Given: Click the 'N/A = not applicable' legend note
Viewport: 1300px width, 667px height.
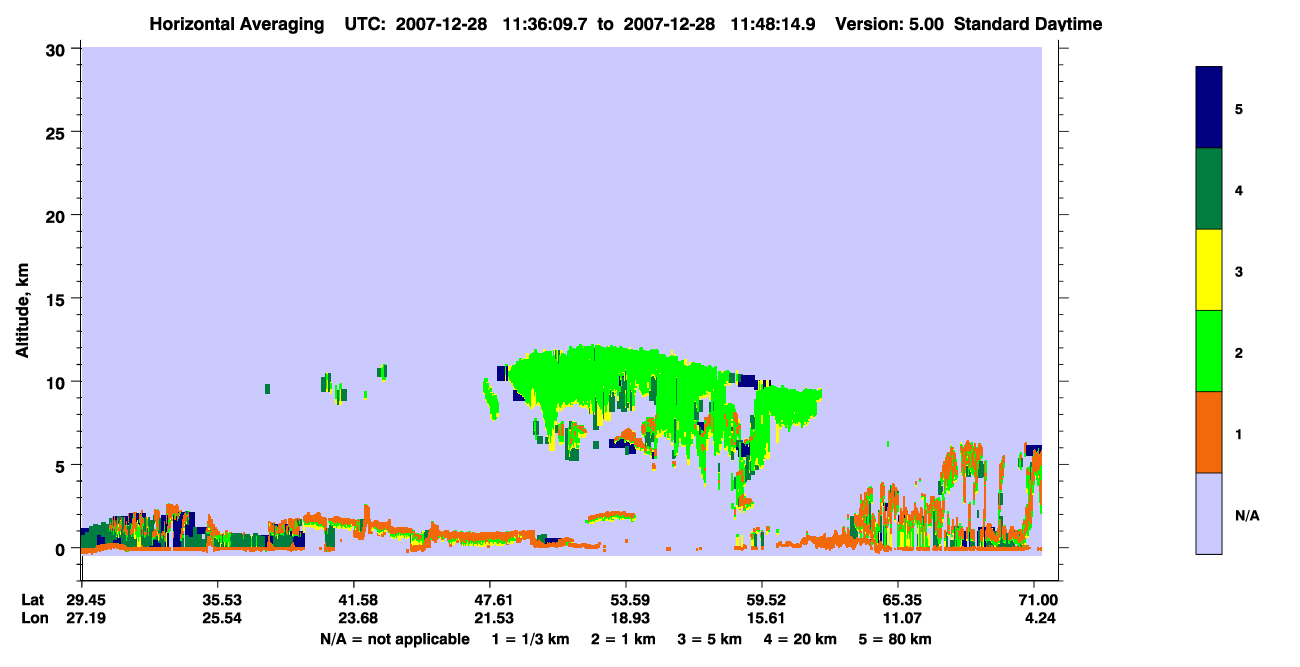Looking at the screenshot, I should tap(395, 639).
